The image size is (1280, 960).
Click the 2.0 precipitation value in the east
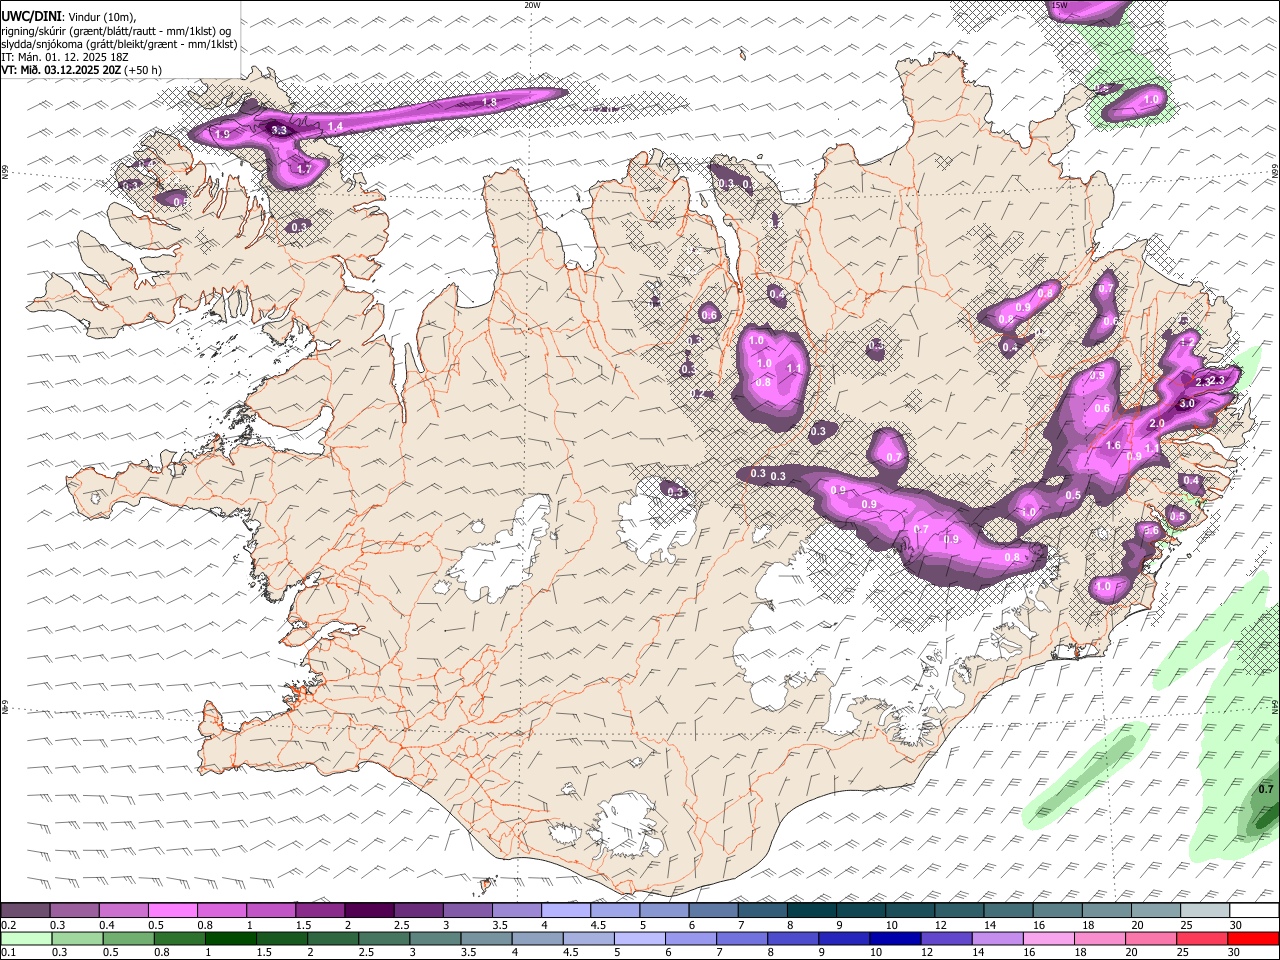[1157, 424]
